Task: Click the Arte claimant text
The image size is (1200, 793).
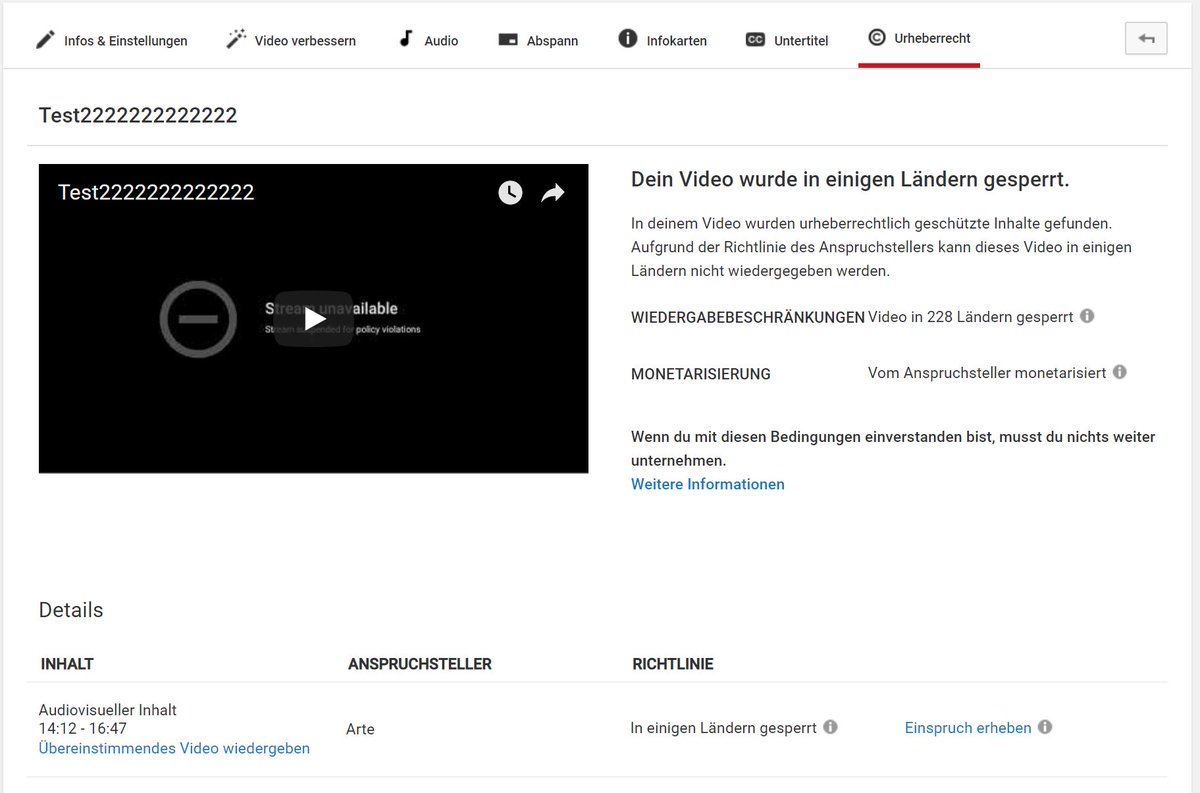Action: click(x=360, y=729)
